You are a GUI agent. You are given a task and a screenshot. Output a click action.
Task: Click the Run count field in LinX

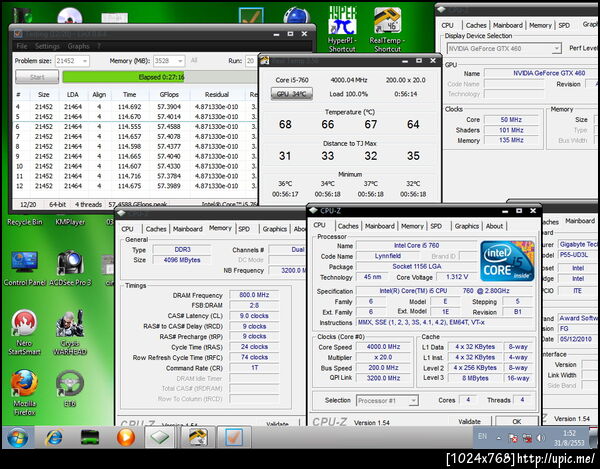[x=251, y=61]
